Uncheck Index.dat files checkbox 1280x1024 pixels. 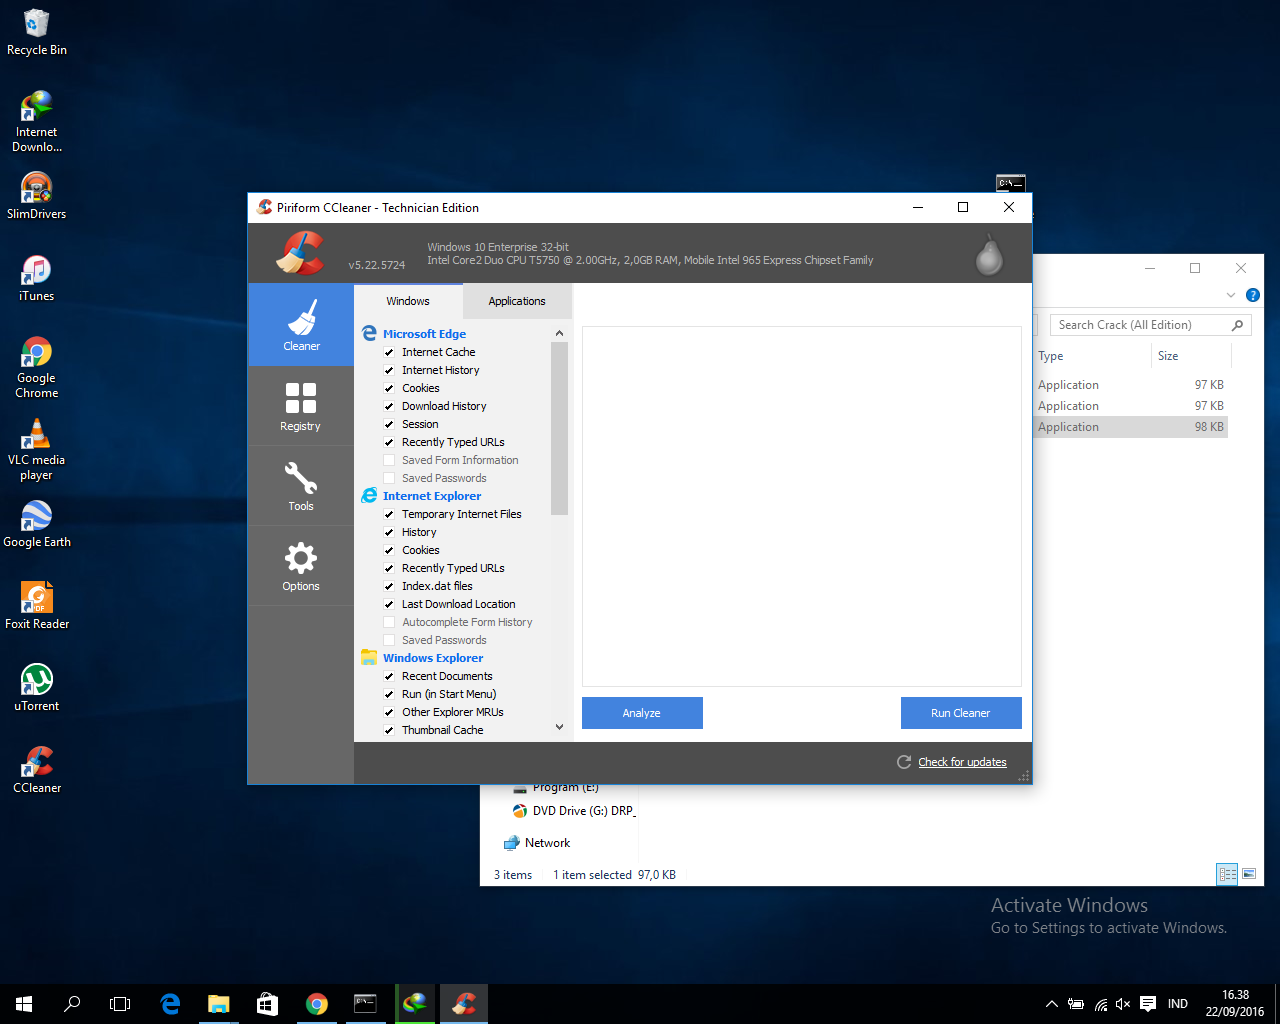coord(389,586)
